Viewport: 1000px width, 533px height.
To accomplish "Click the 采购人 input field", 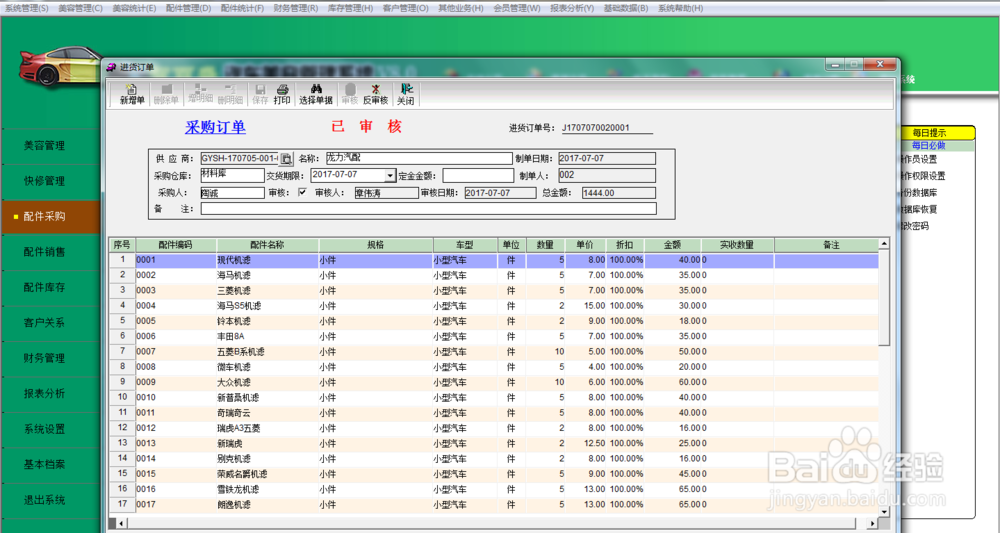I will point(232,193).
